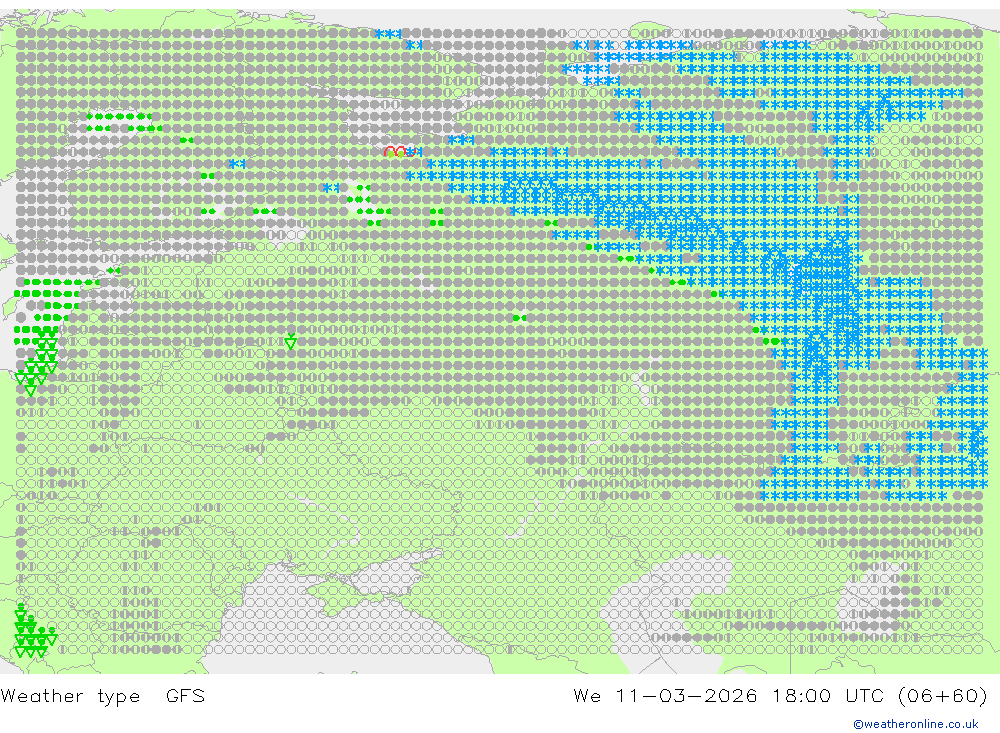
Task: Click the 'Weather type GFS' caption text
Action: pos(103,695)
